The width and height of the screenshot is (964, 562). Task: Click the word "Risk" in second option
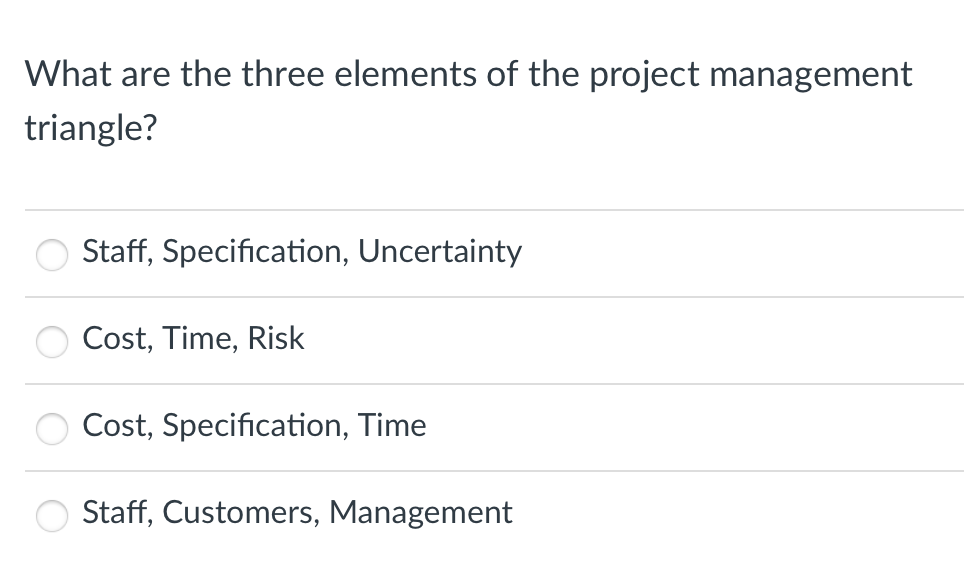click(275, 338)
